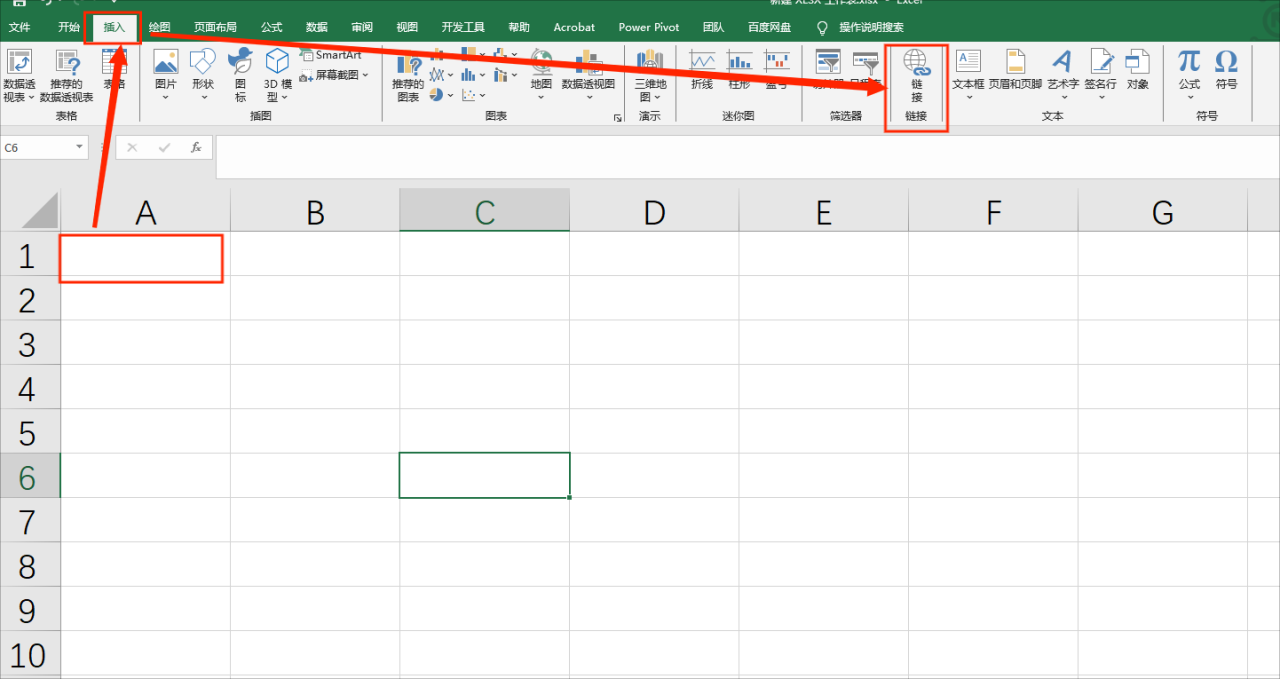Click the π 公式 equation icon
The width and height of the screenshot is (1280, 679).
click(1189, 61)
